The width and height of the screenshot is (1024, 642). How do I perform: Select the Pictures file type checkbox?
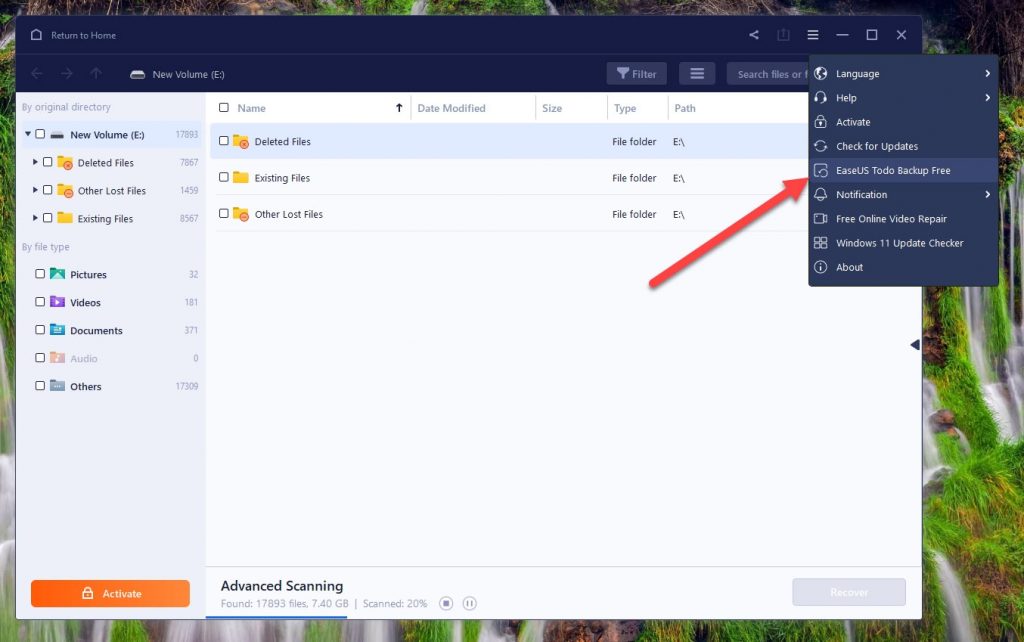point(41,274)
